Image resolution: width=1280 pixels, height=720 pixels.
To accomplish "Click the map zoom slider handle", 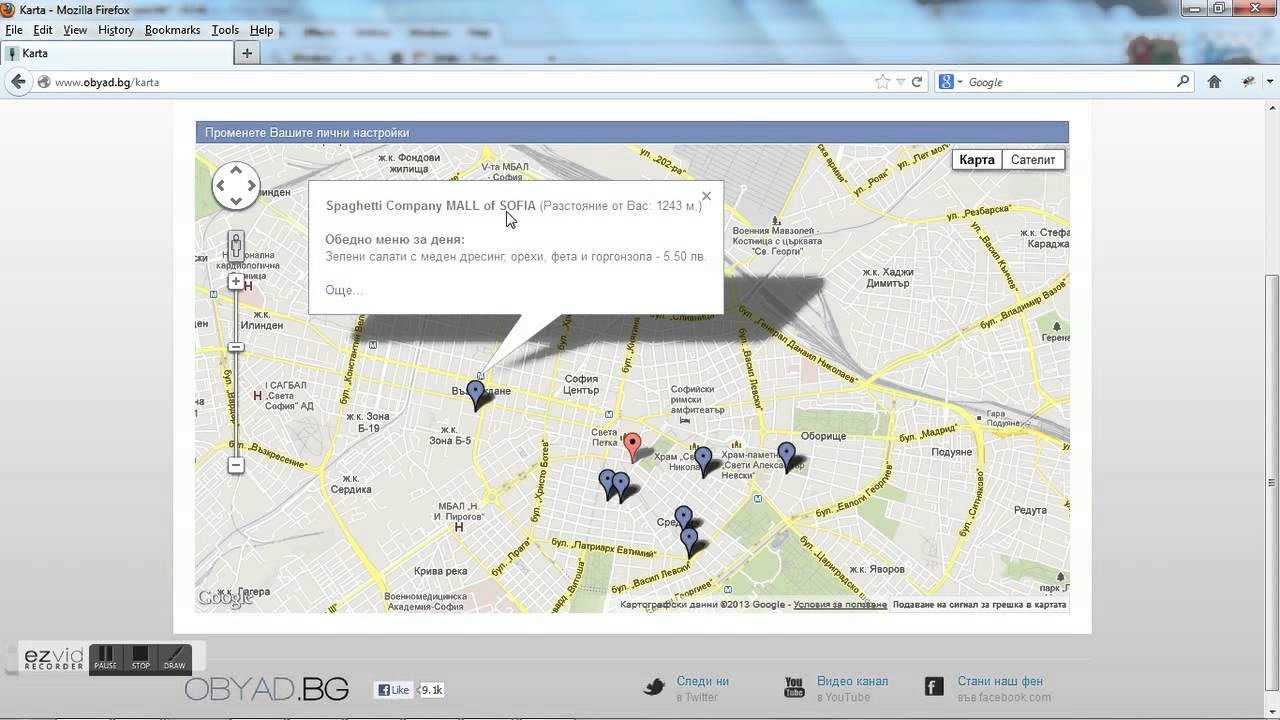I will tap(236, 347).
